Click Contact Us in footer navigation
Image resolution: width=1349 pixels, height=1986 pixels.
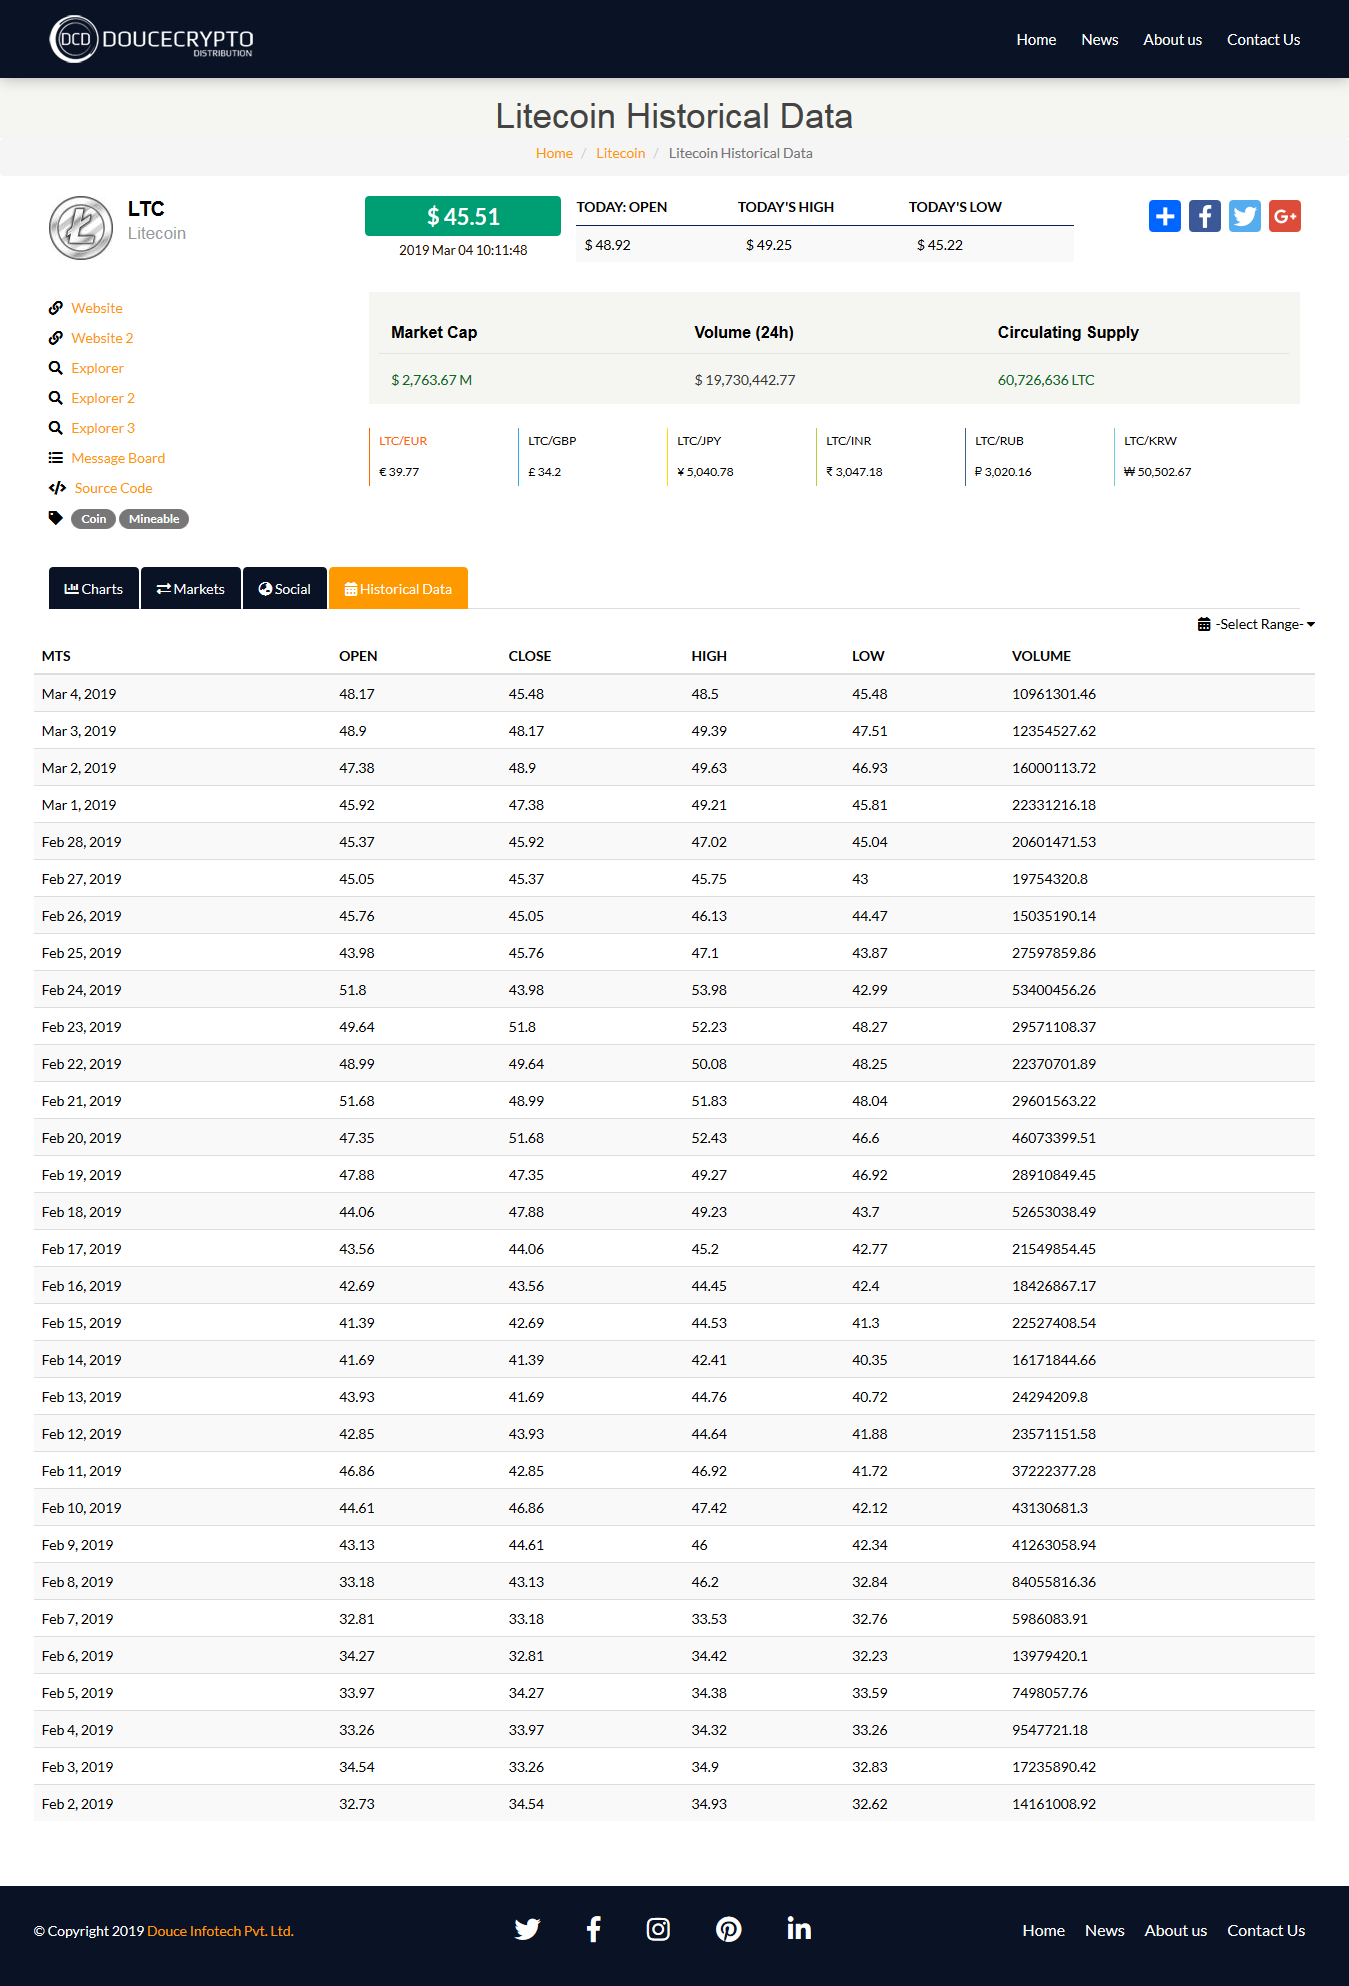1266,1931
